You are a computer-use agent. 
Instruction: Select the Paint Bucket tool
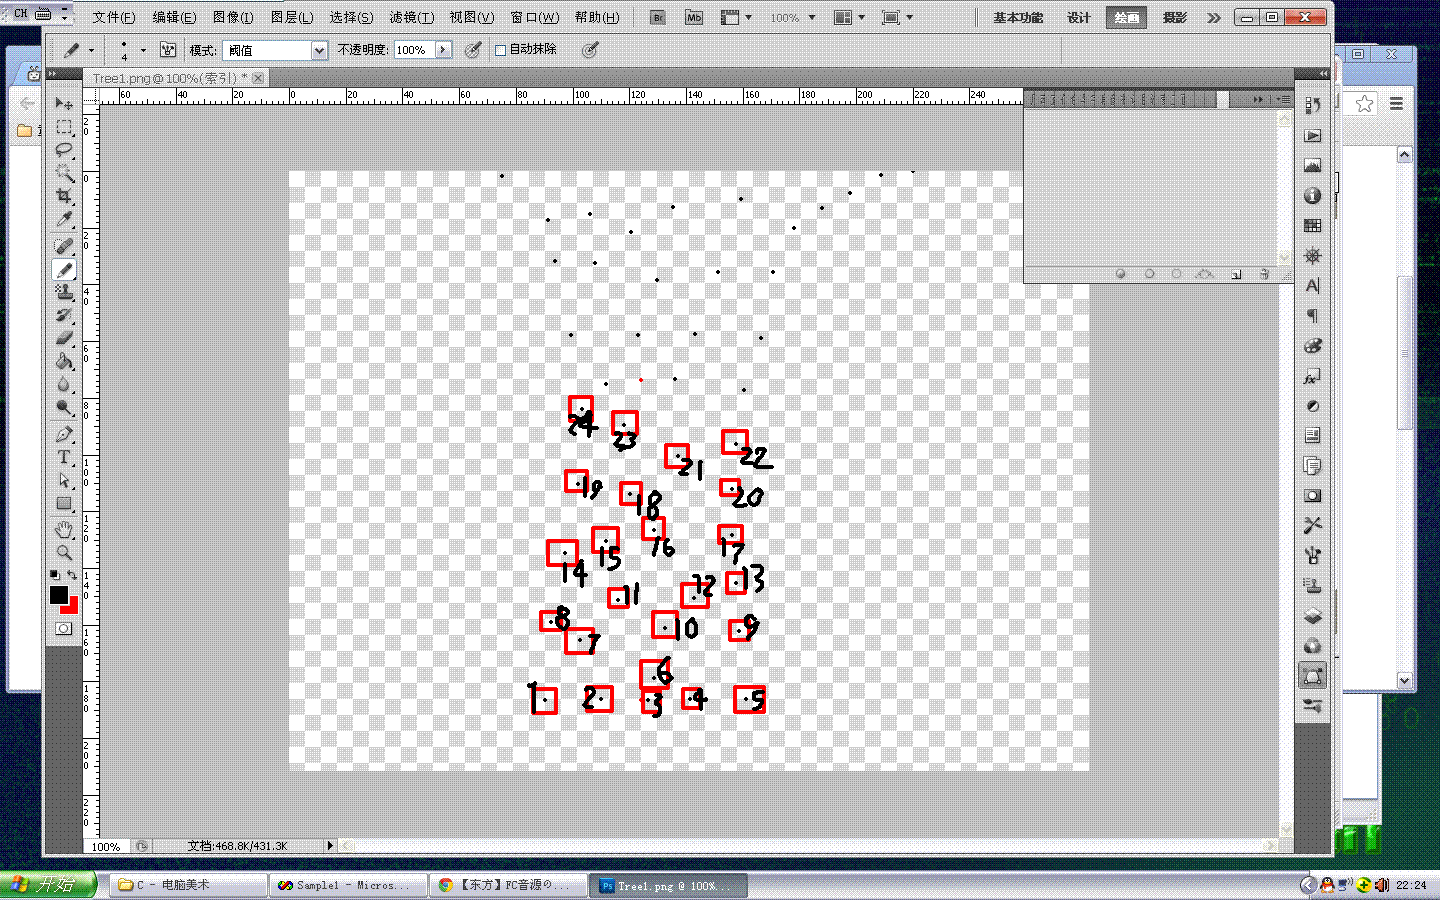tap(64, 361)
